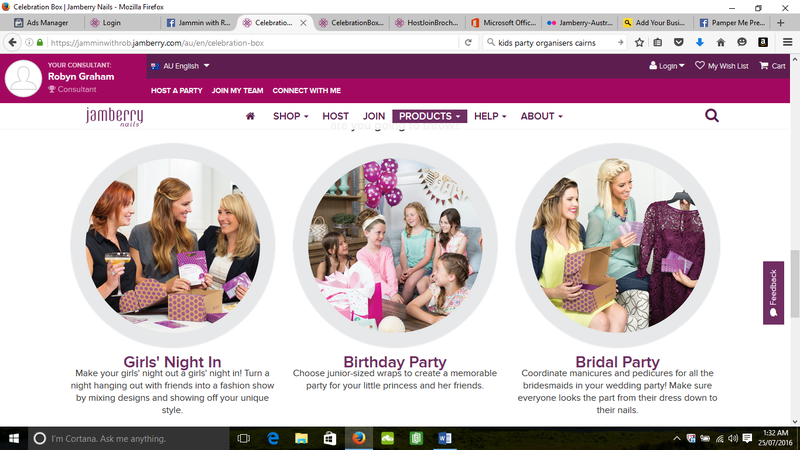Screen dimensions: 800x450
Task: Click the URL address bar
Action: coord(253,42)
